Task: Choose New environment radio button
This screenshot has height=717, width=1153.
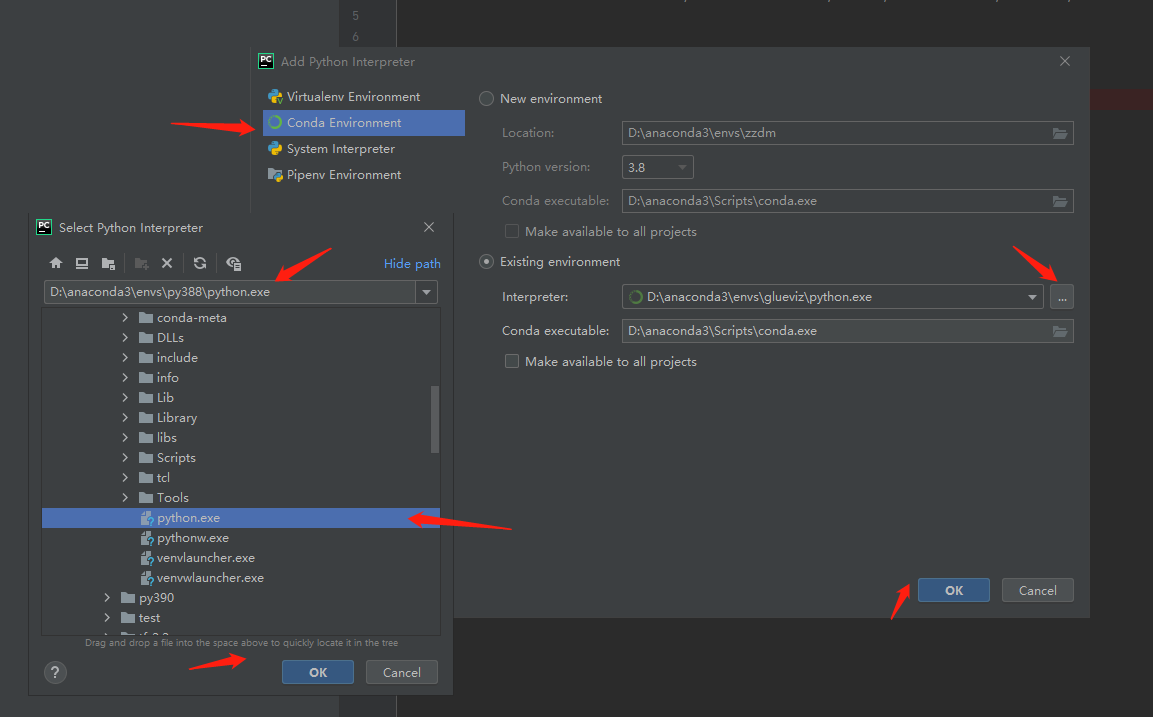Action: point(486,99)
